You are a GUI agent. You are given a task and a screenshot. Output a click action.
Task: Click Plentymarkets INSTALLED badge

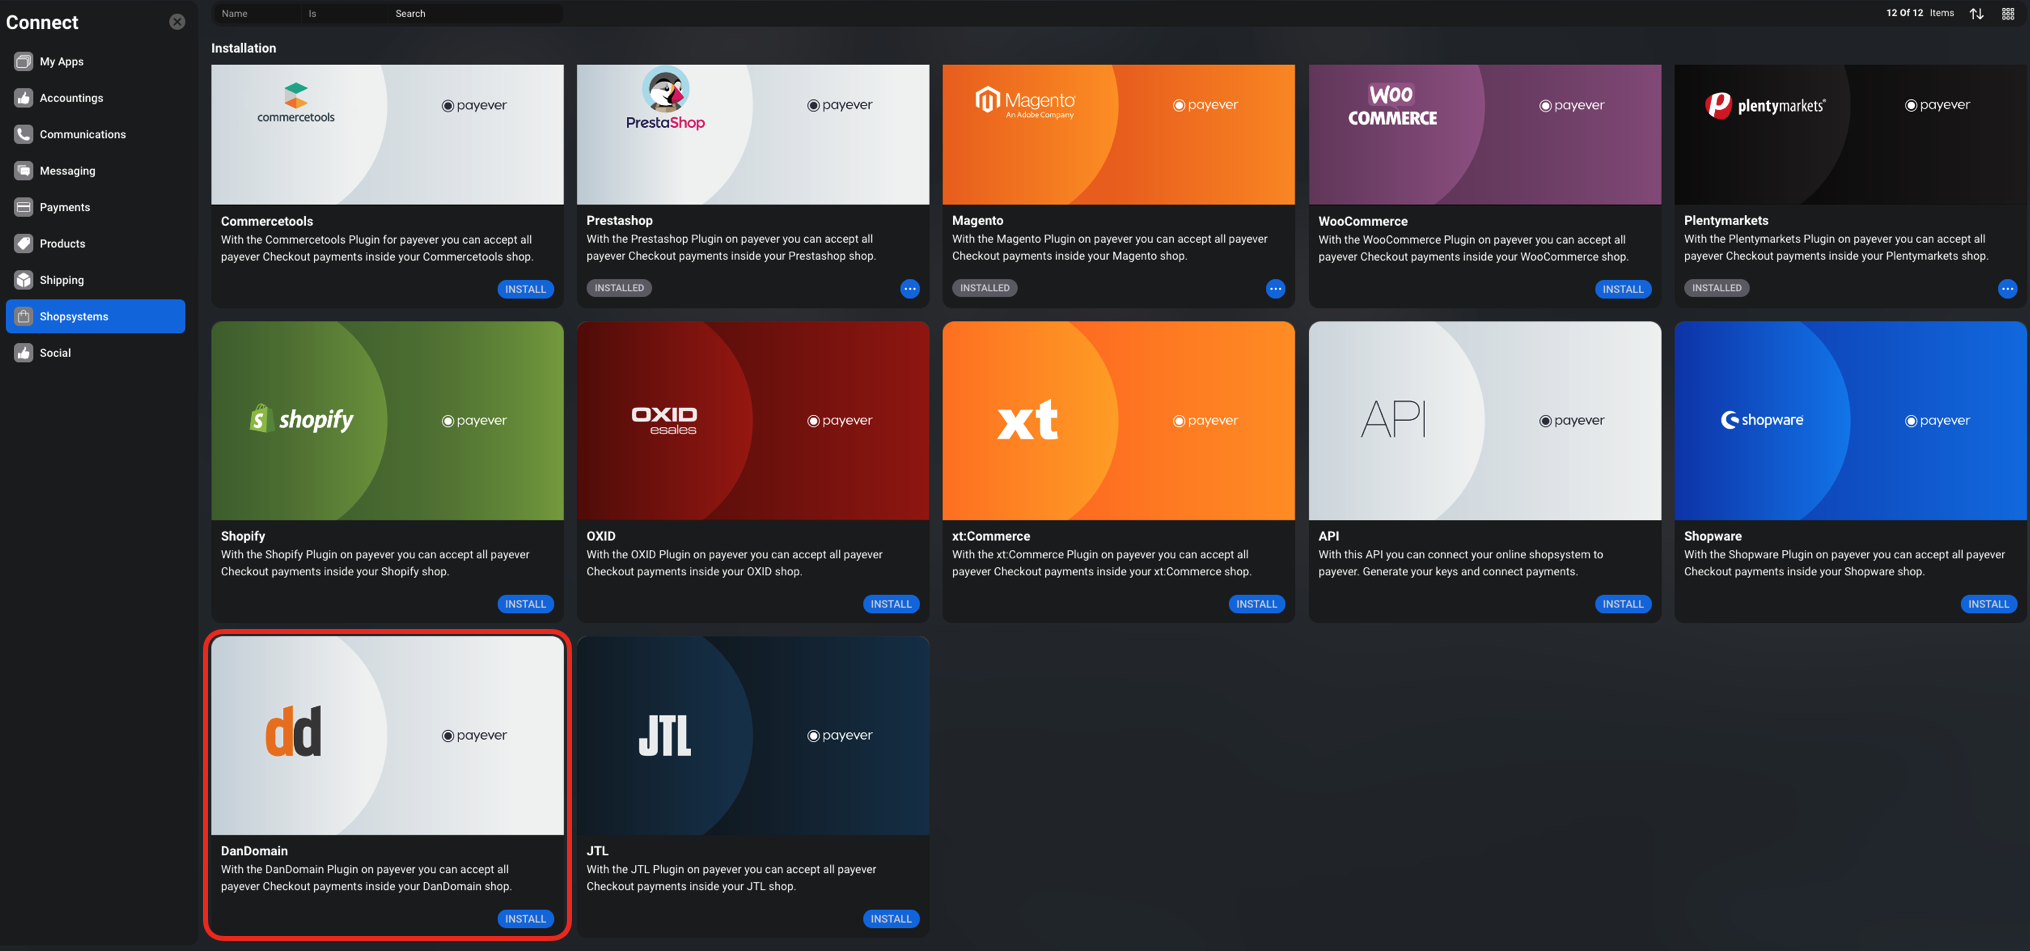(1717, 288)
